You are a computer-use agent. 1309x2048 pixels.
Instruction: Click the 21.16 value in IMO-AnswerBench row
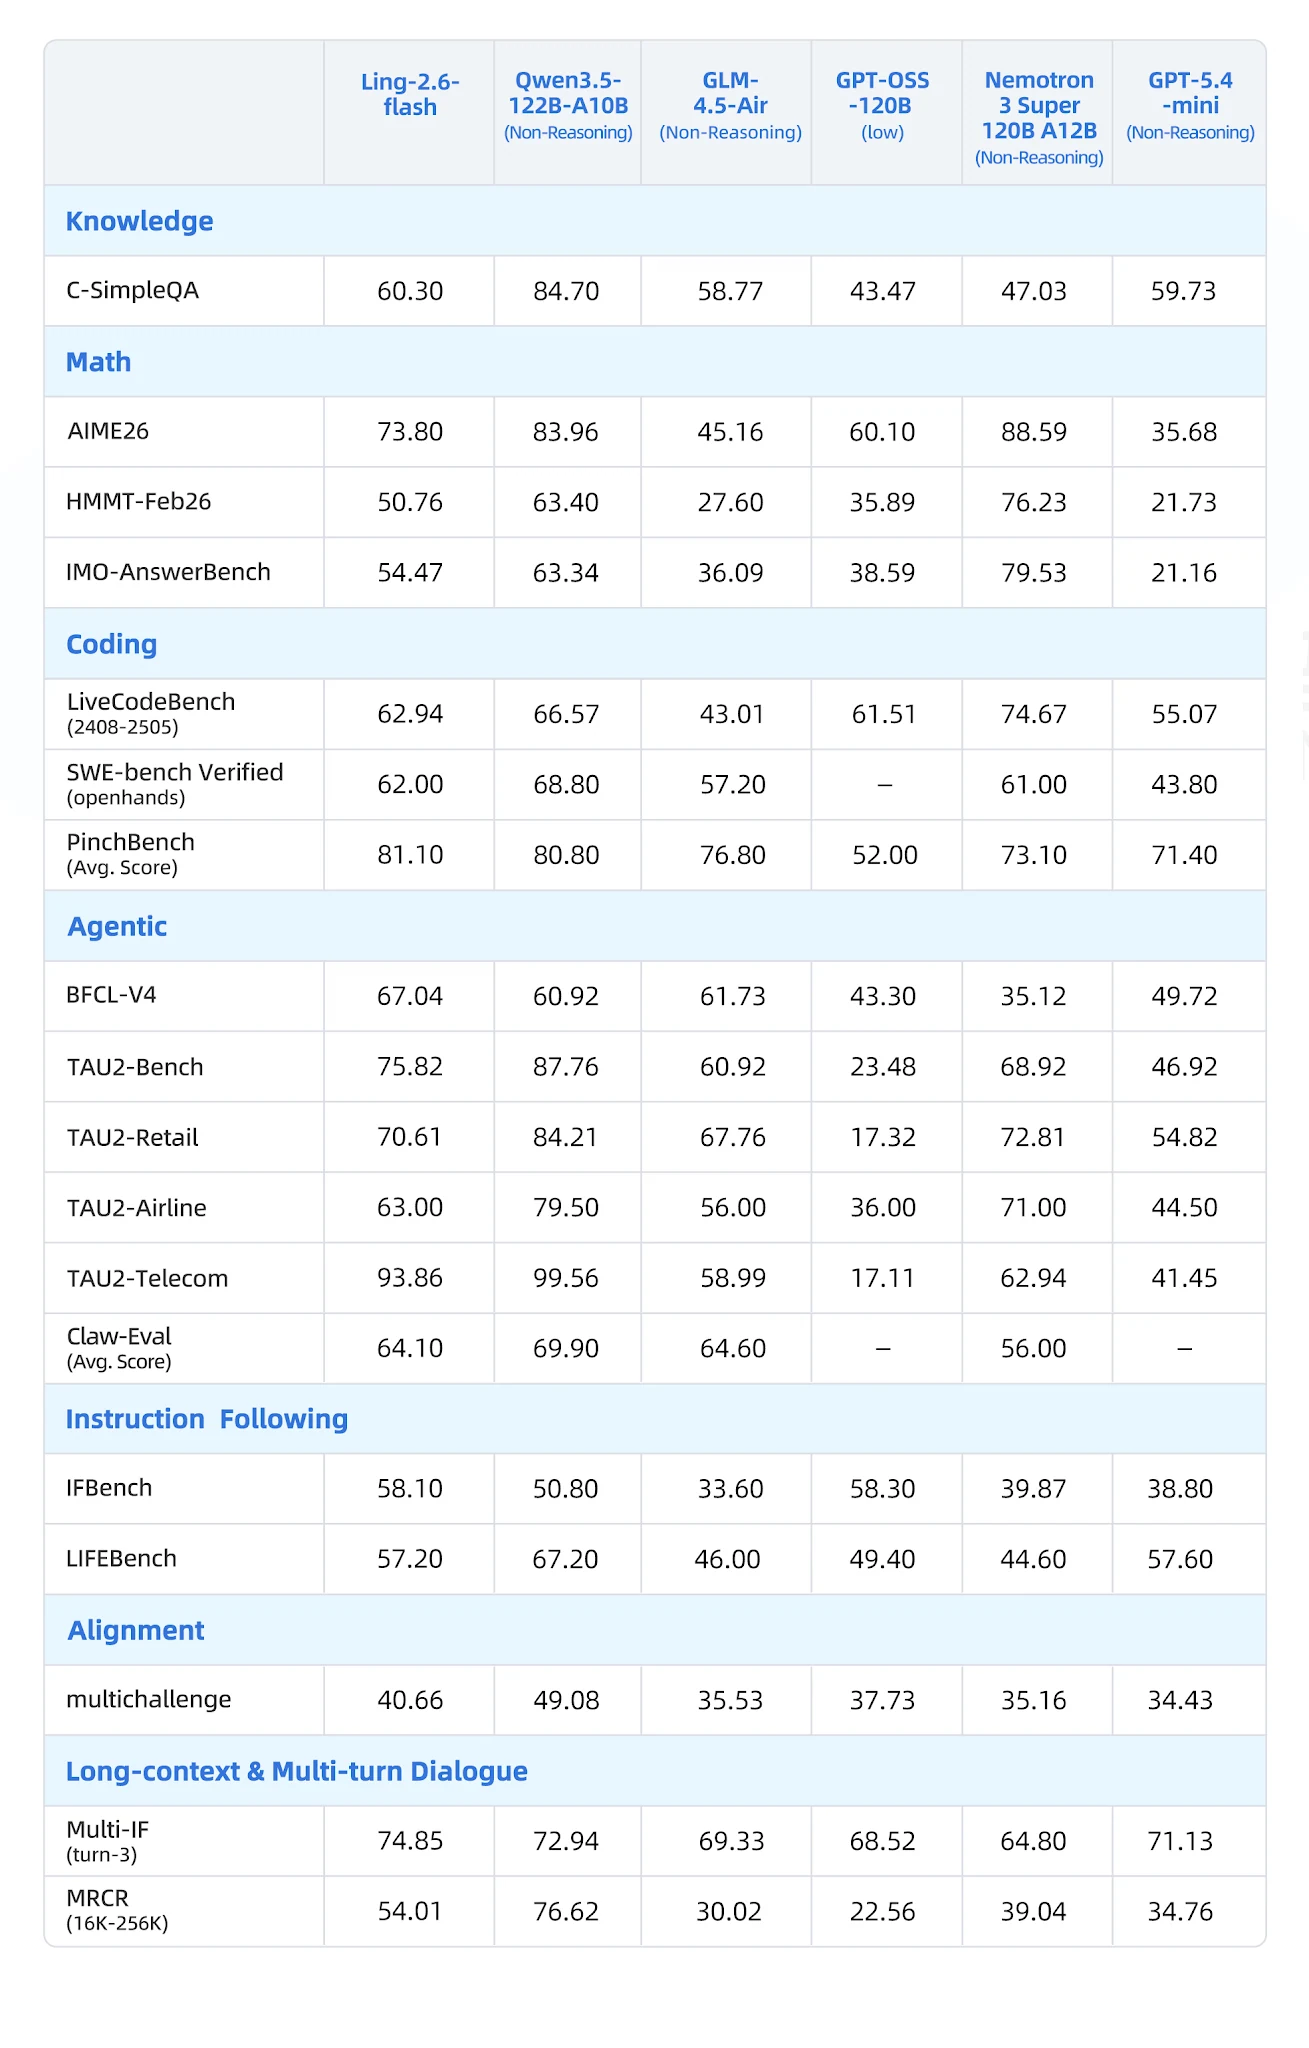pos(1184,573)
